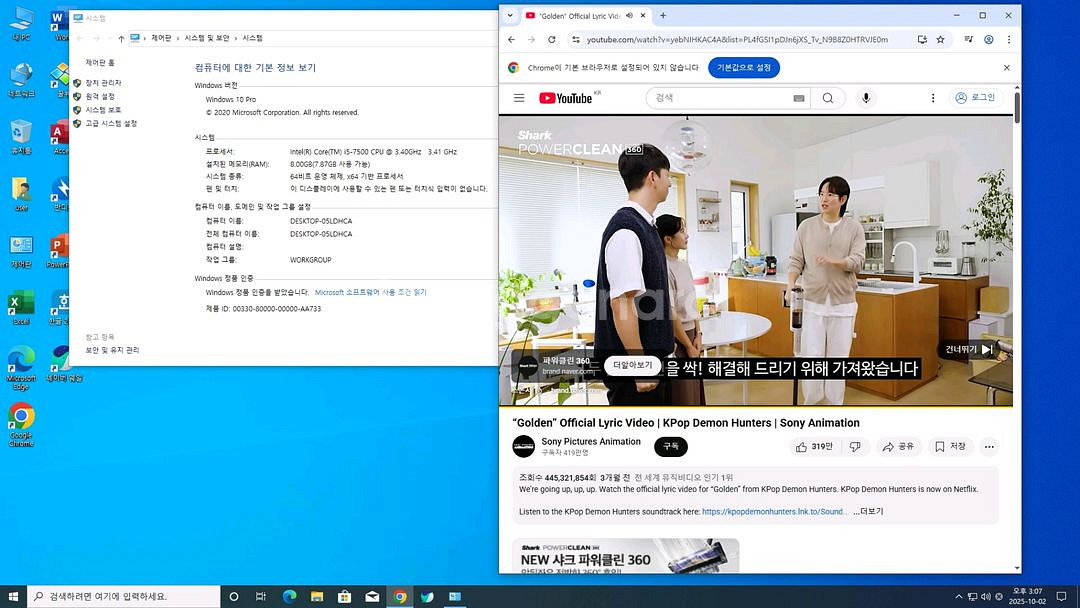Image resolution: width=1080 pixels, height=608 pixels.
Task: Toggle dislike on the video
Action: click(855, 446)
